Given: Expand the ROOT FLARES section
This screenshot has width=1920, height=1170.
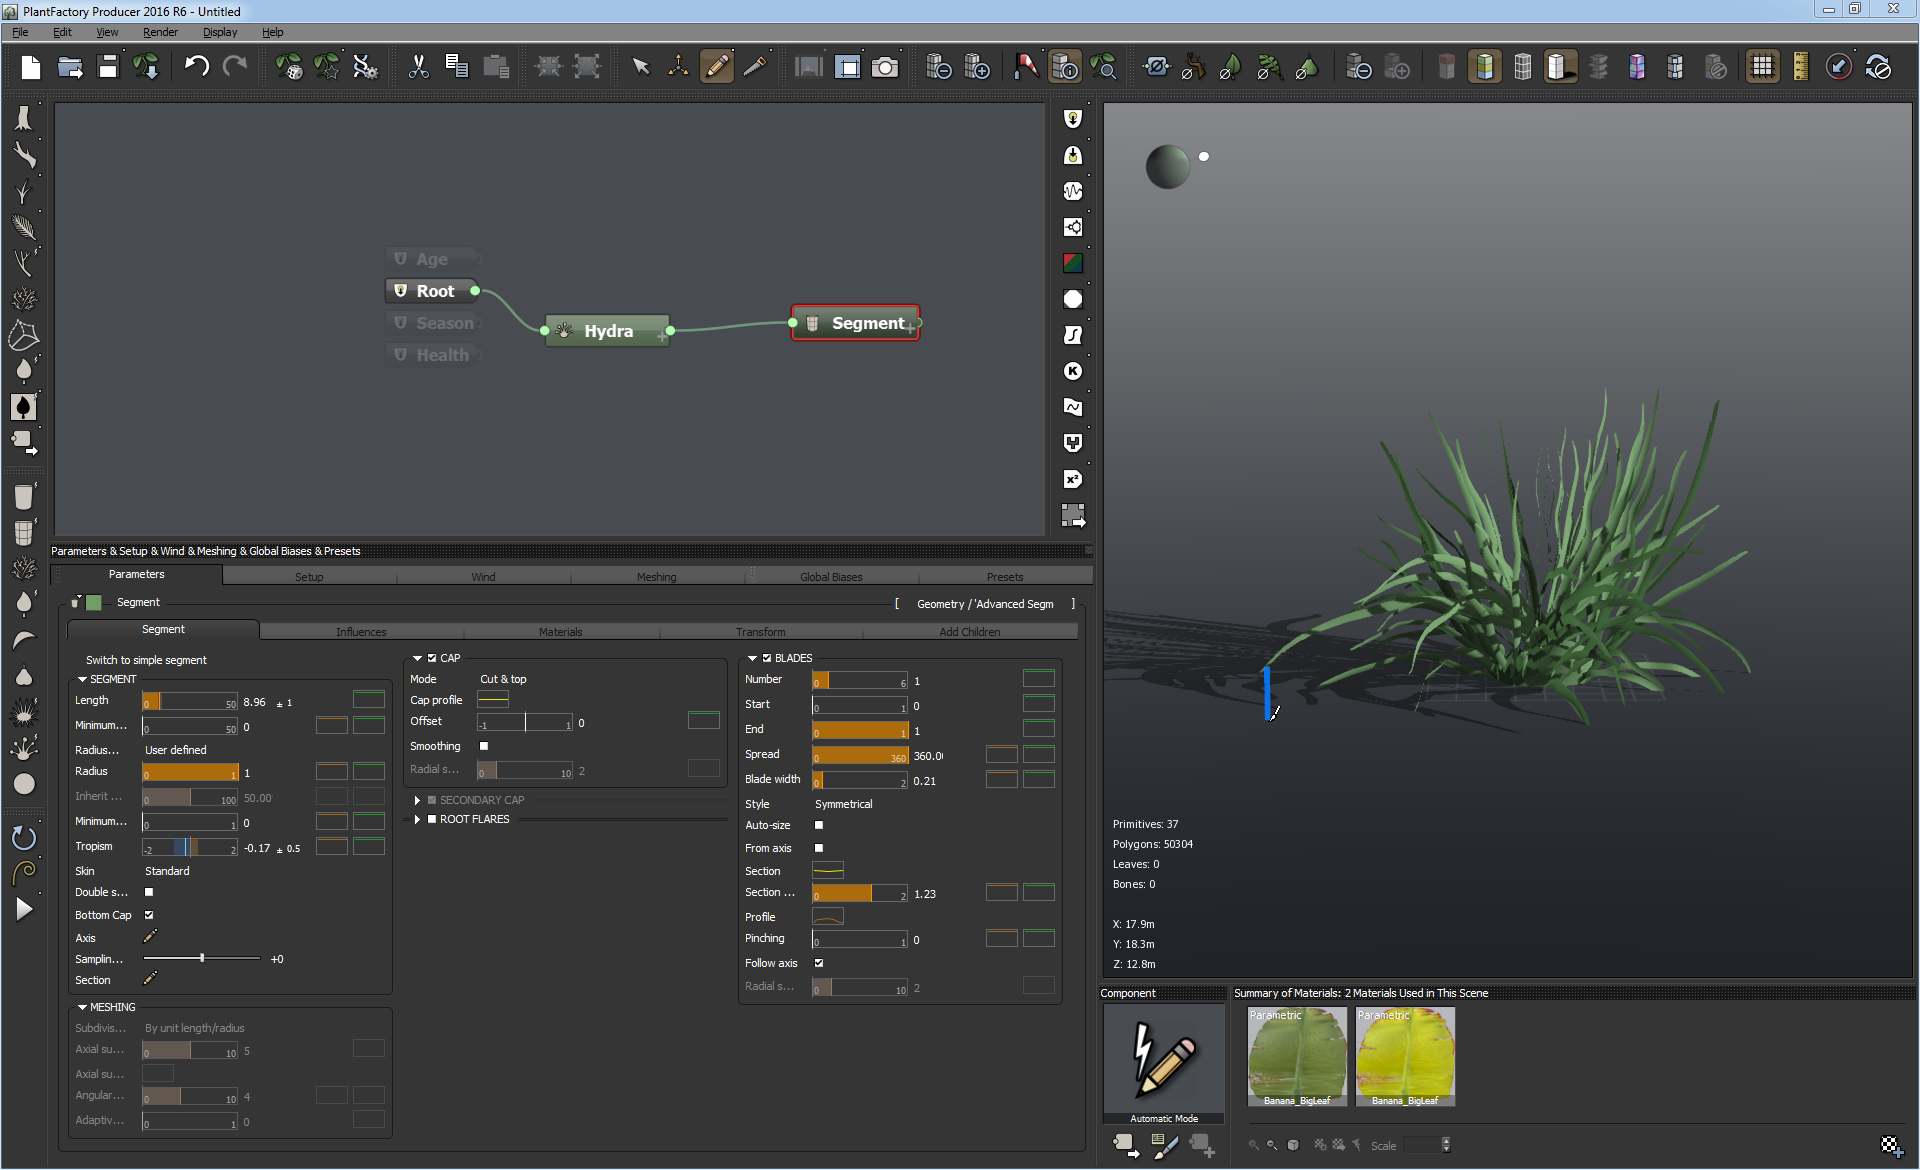Looking at the screenshot, I should [417, 819].
